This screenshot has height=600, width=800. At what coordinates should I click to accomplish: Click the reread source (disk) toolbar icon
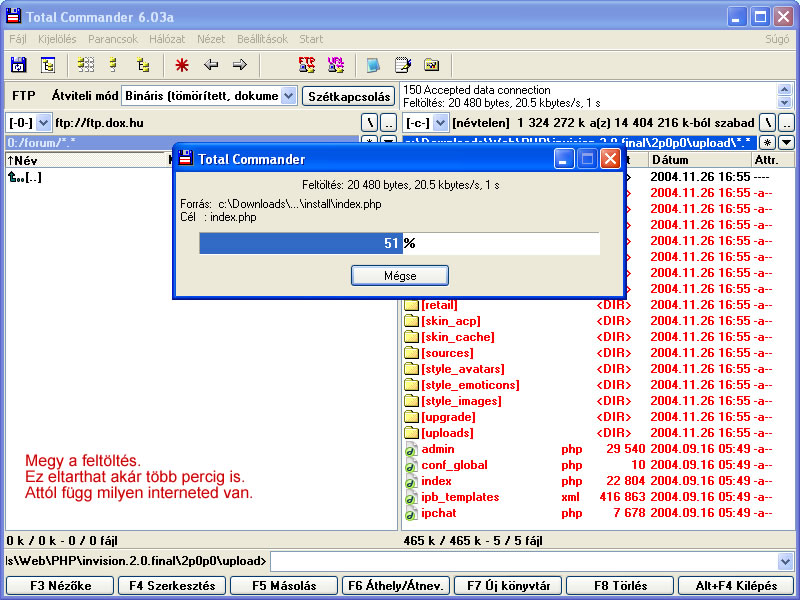click(x=18, y=65)
